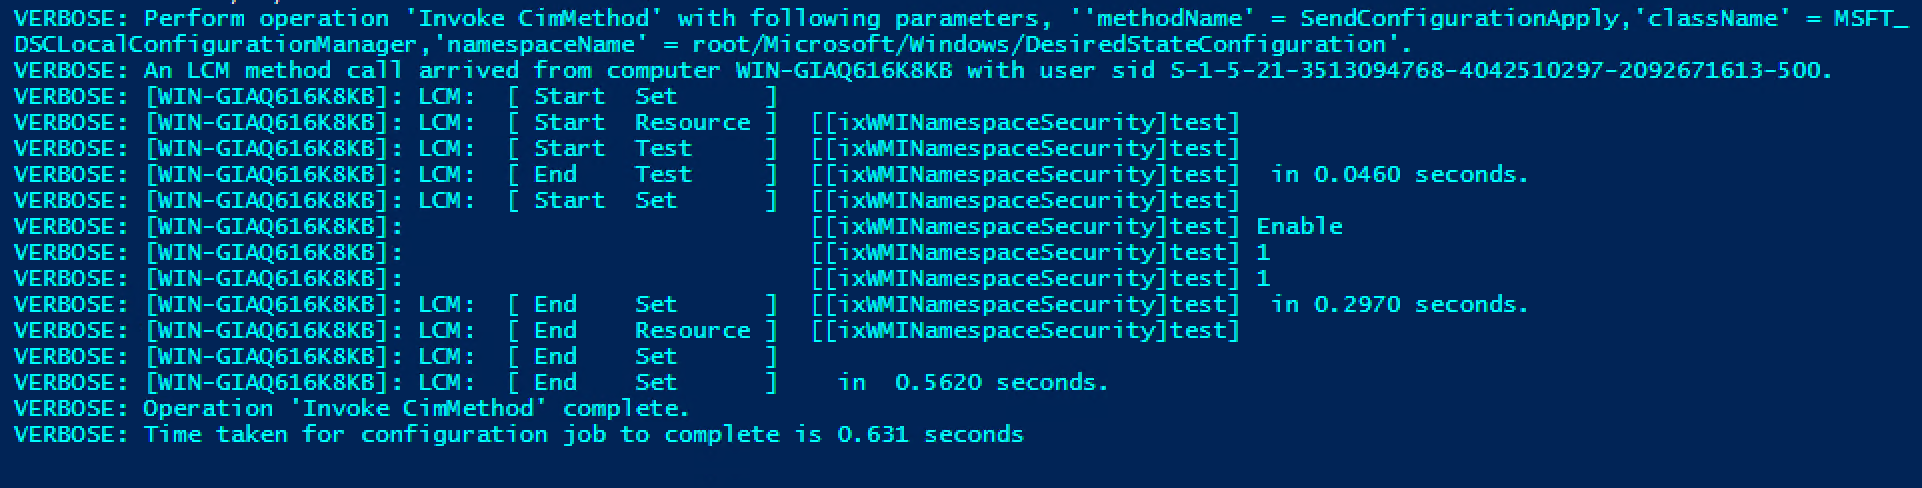Click the 'Perform operation' text on first line
1922x488 pixels.
[x=266, y=18]
